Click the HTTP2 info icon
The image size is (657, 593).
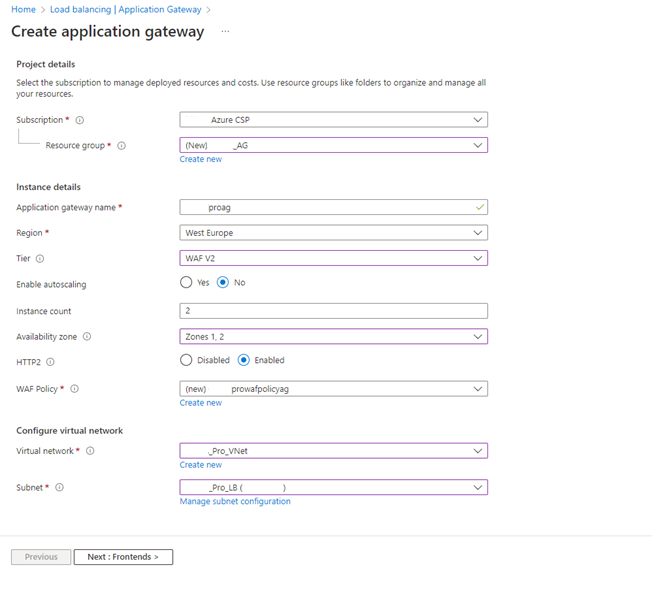click(50, 362)
